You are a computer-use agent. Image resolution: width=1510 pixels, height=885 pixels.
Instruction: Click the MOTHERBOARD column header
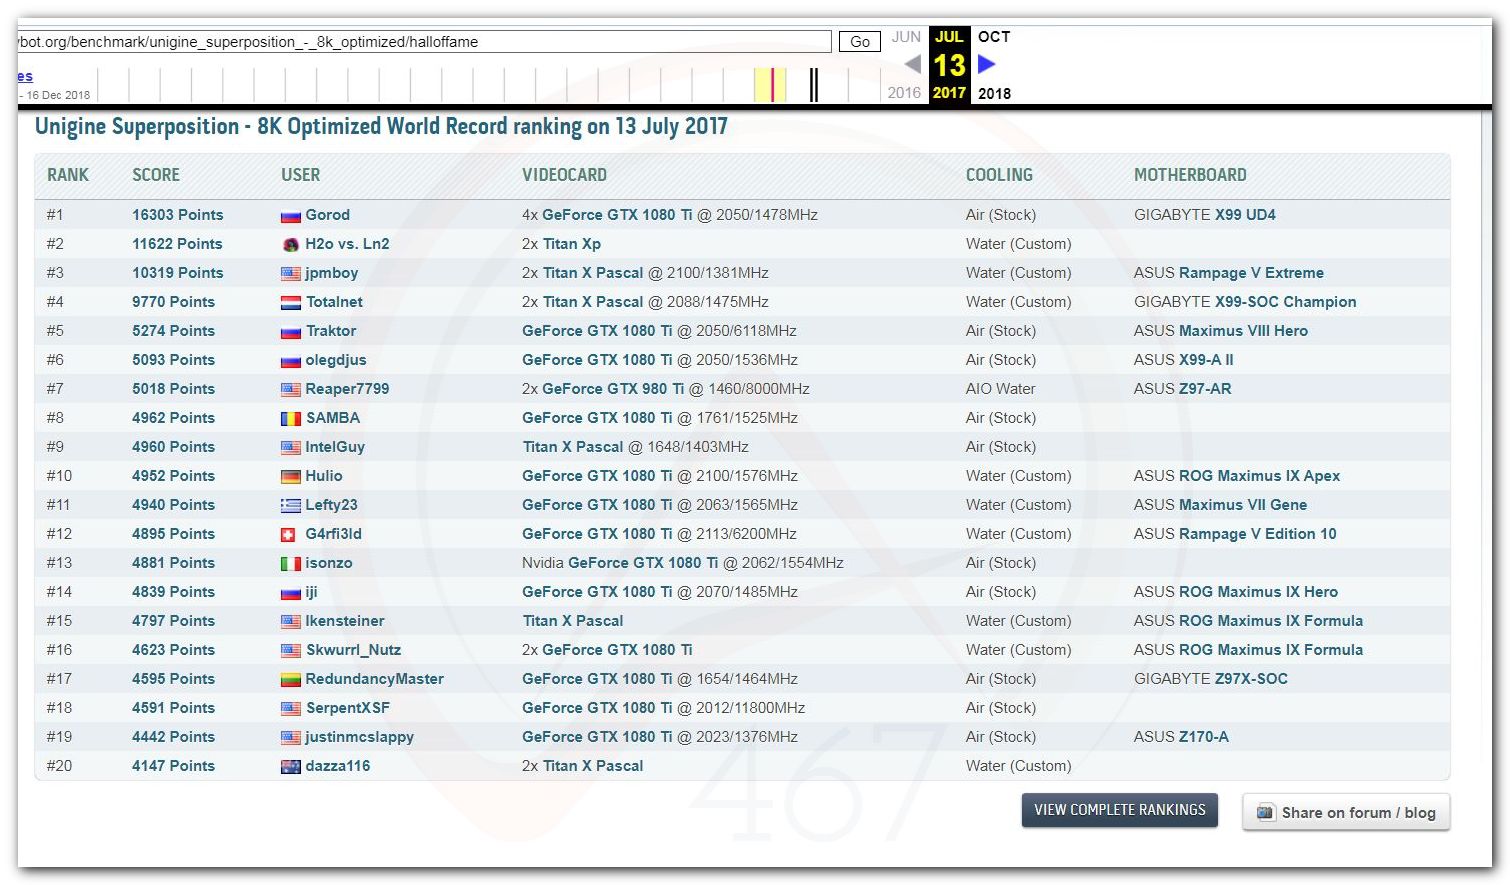1190,175
